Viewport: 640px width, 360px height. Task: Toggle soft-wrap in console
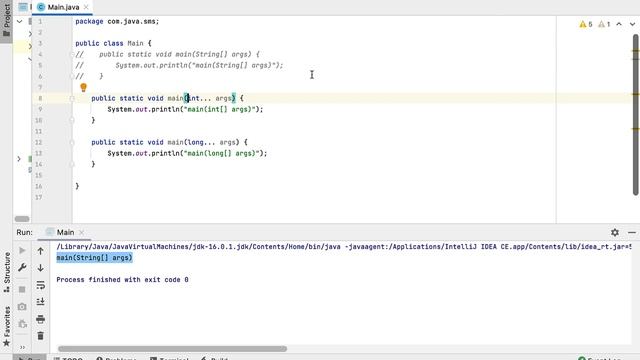point(40,285)
